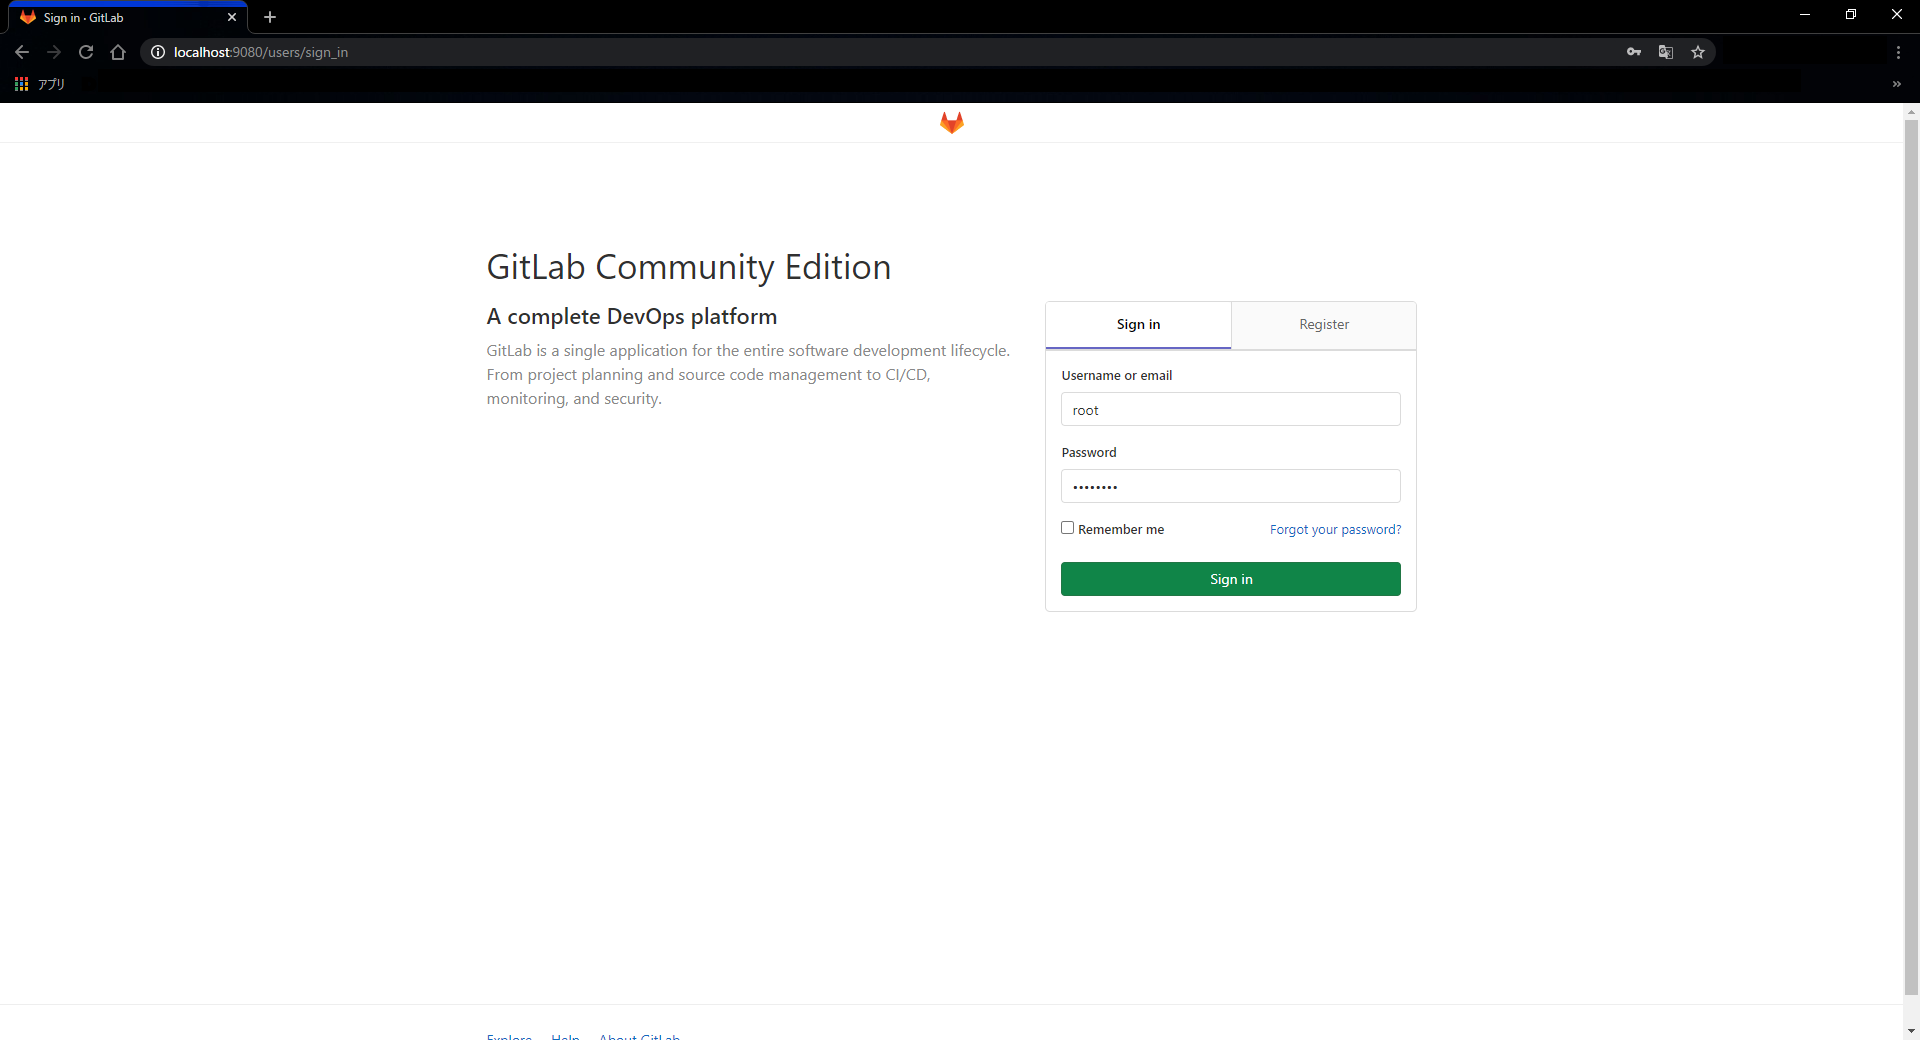
Task: Go back with the browser back arrow
Action: [22, 52]
